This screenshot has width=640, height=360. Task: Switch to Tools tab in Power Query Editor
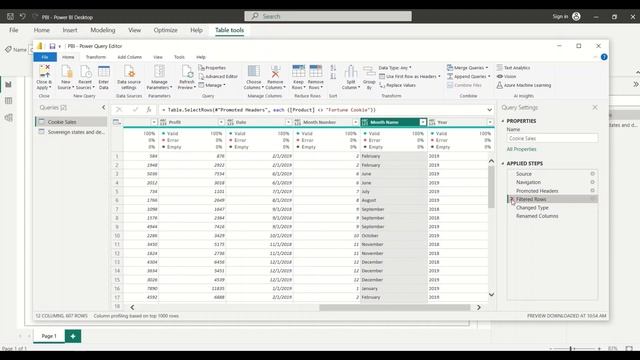179,57
